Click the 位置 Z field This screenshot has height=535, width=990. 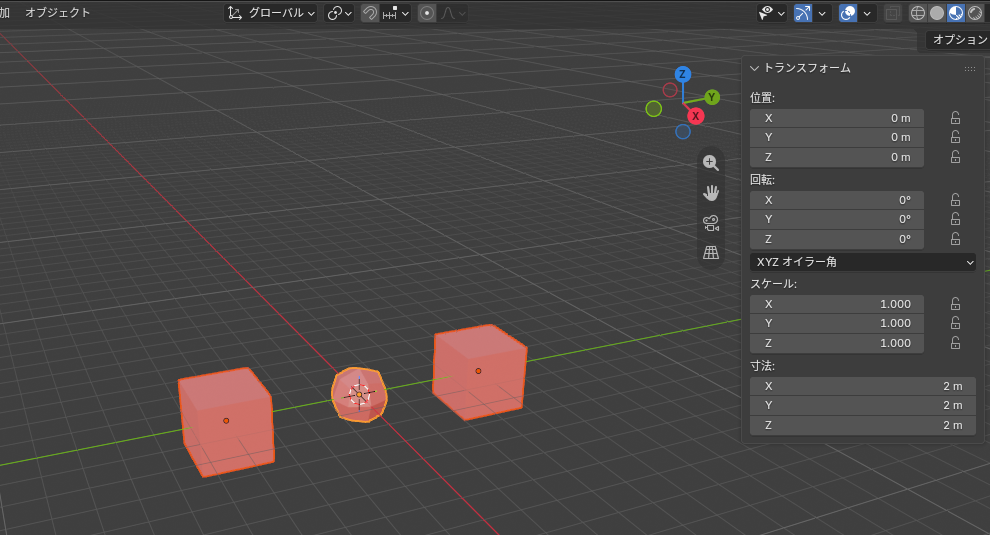coord(837,157)
